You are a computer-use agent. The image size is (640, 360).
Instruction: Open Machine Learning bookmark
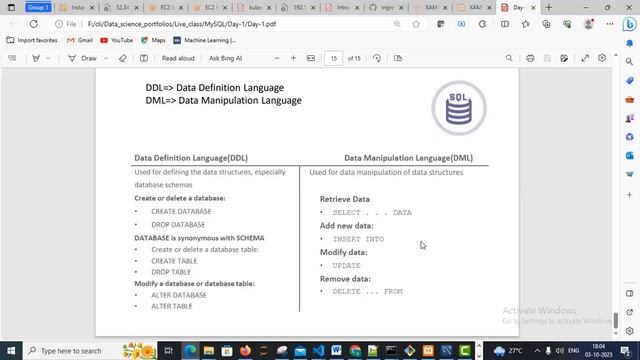(x=205, y=40)
